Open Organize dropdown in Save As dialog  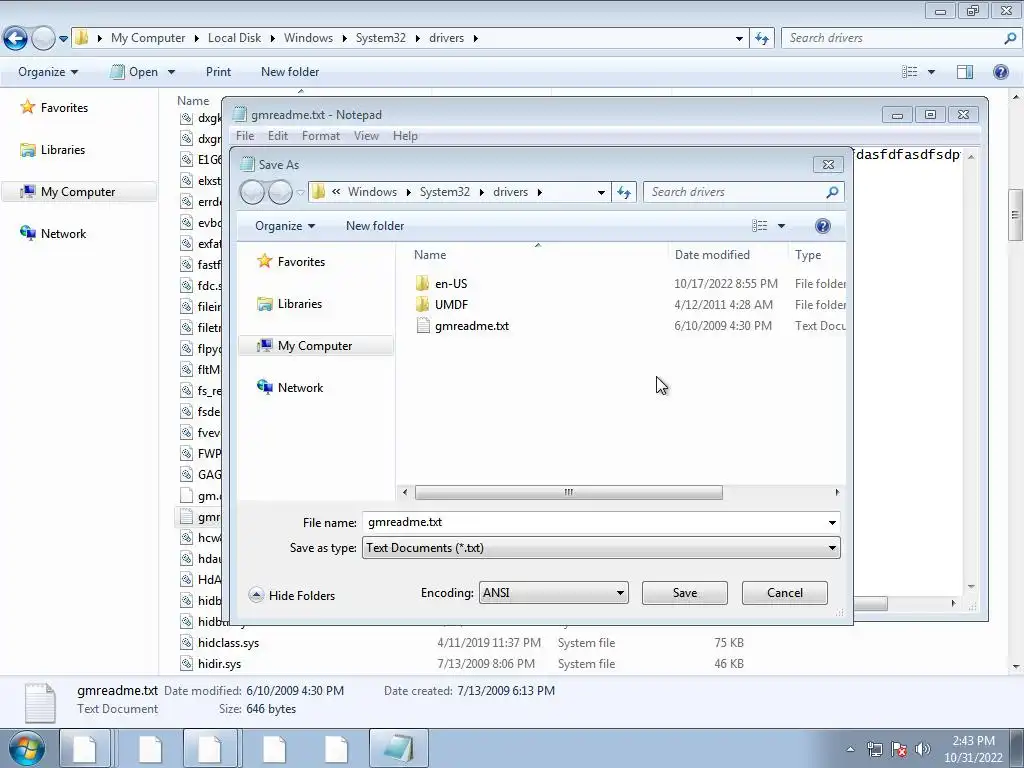[285, 226]
